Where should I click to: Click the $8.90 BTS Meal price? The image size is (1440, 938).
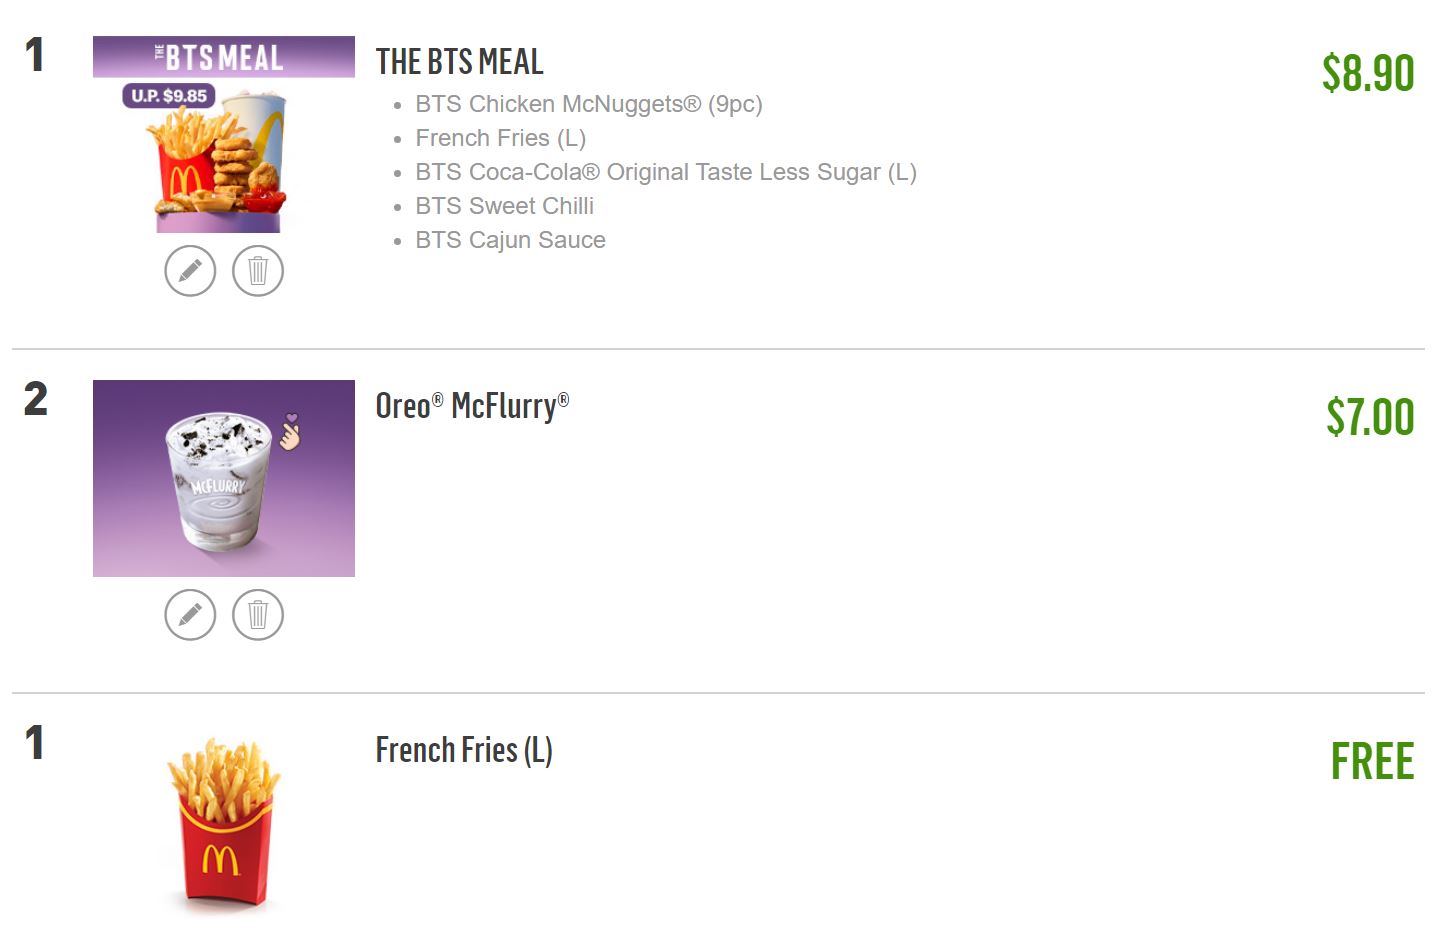pos(1368,73)
